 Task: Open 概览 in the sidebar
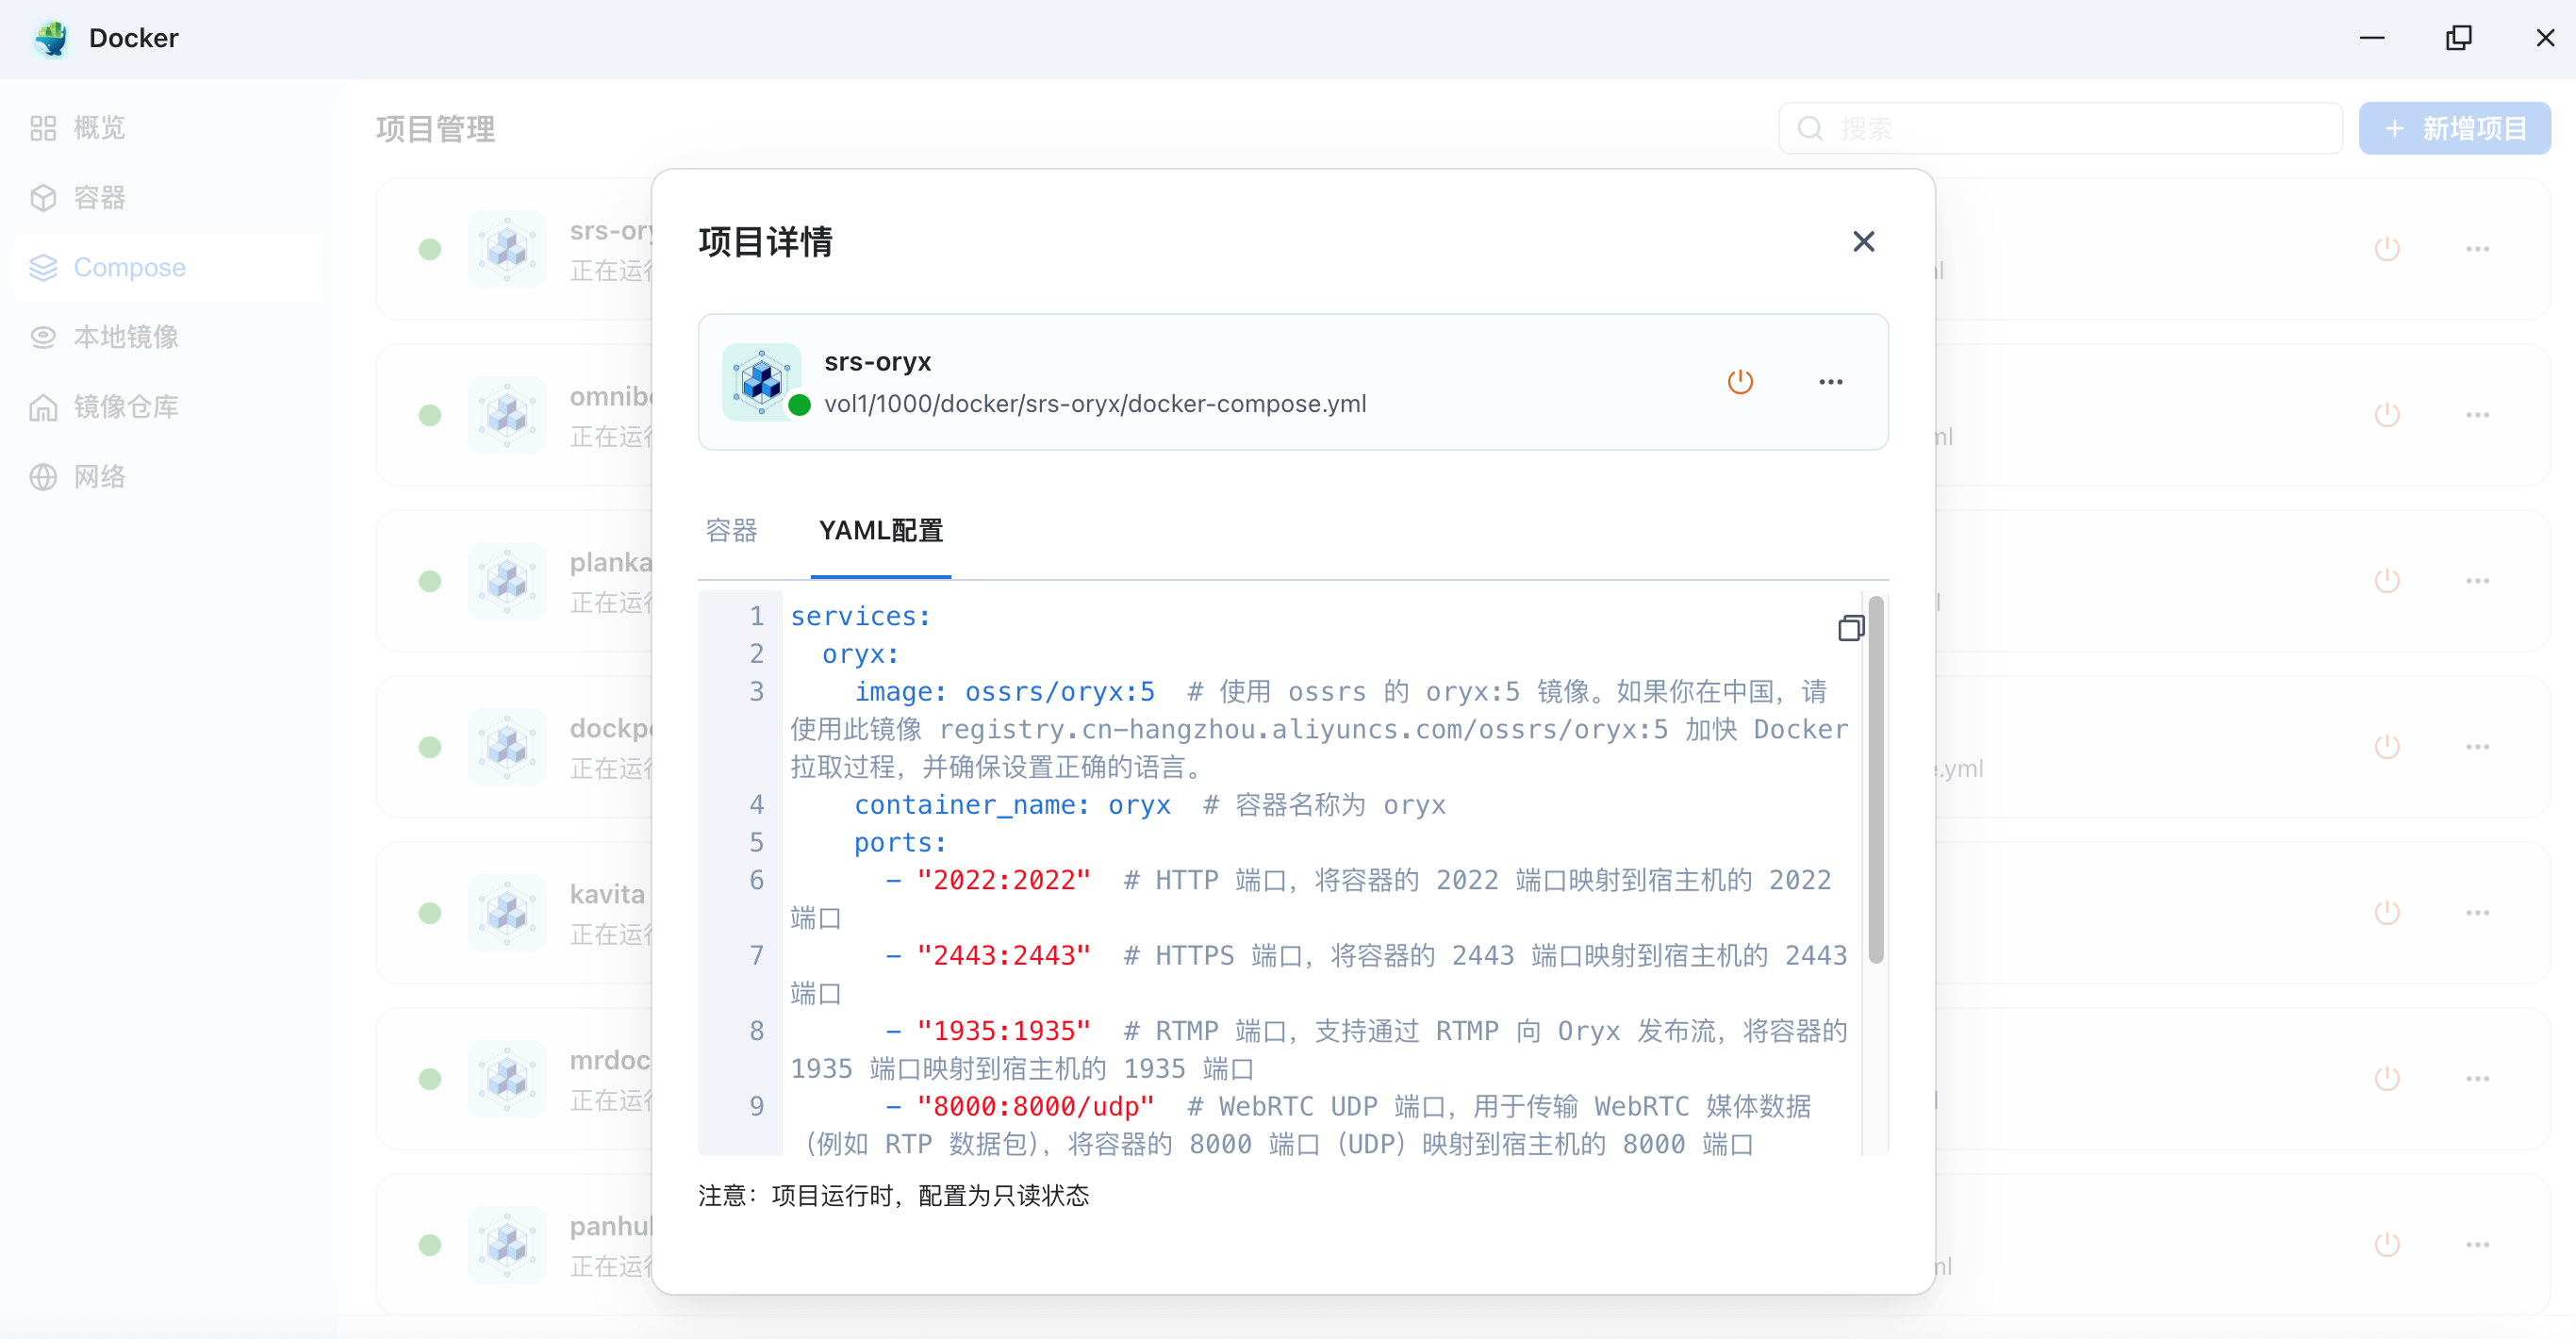[99, 128]
